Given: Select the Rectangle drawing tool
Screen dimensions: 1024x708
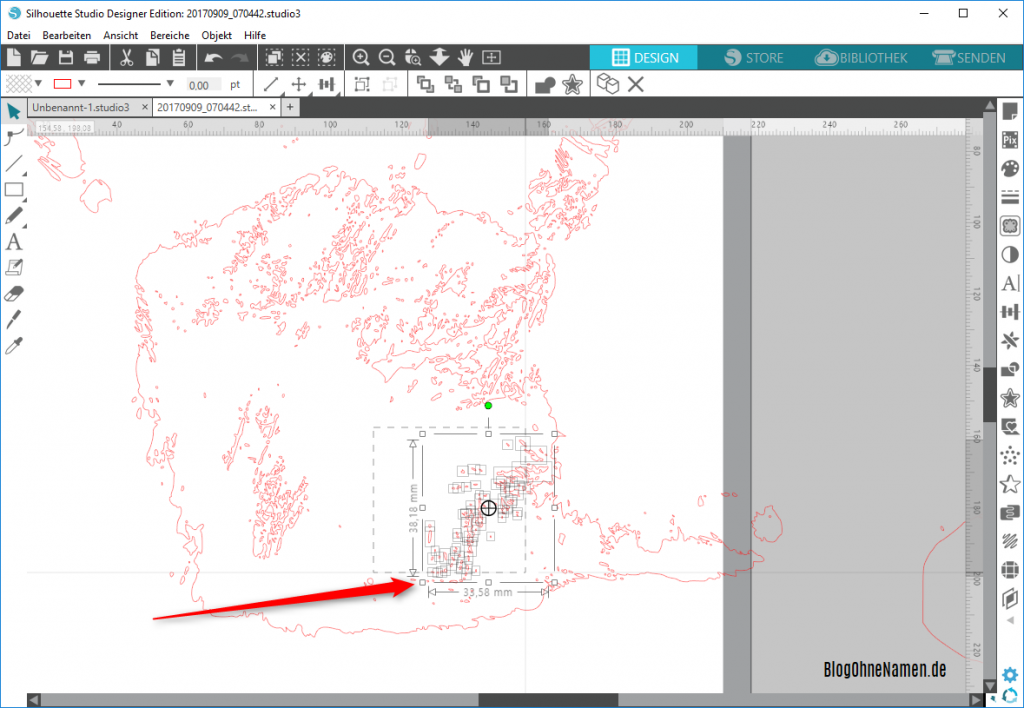Looking at the screenshot, I should point(14,190).
